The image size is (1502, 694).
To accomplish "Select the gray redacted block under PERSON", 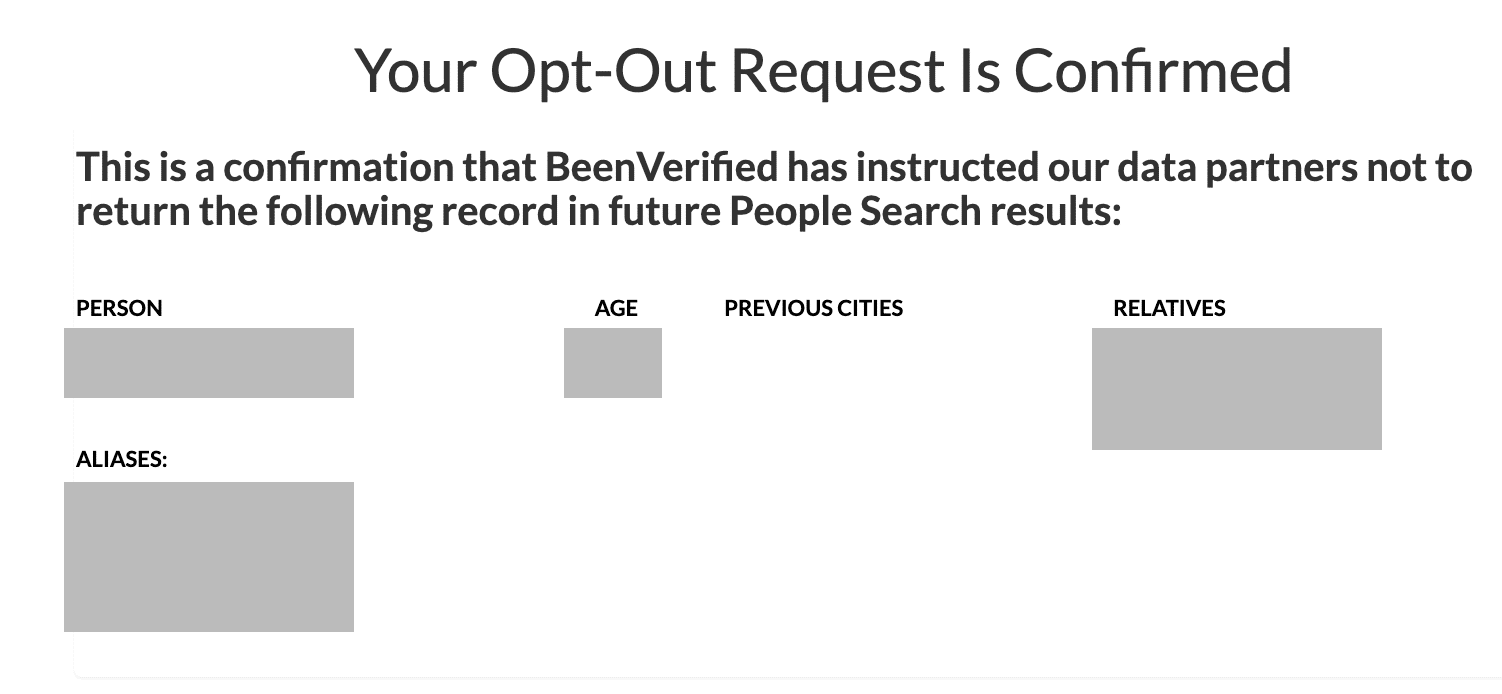I will point(209,363).
